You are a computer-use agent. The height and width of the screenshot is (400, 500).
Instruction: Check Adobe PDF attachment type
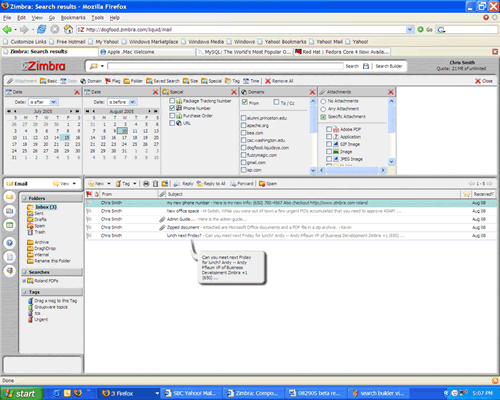329,129
